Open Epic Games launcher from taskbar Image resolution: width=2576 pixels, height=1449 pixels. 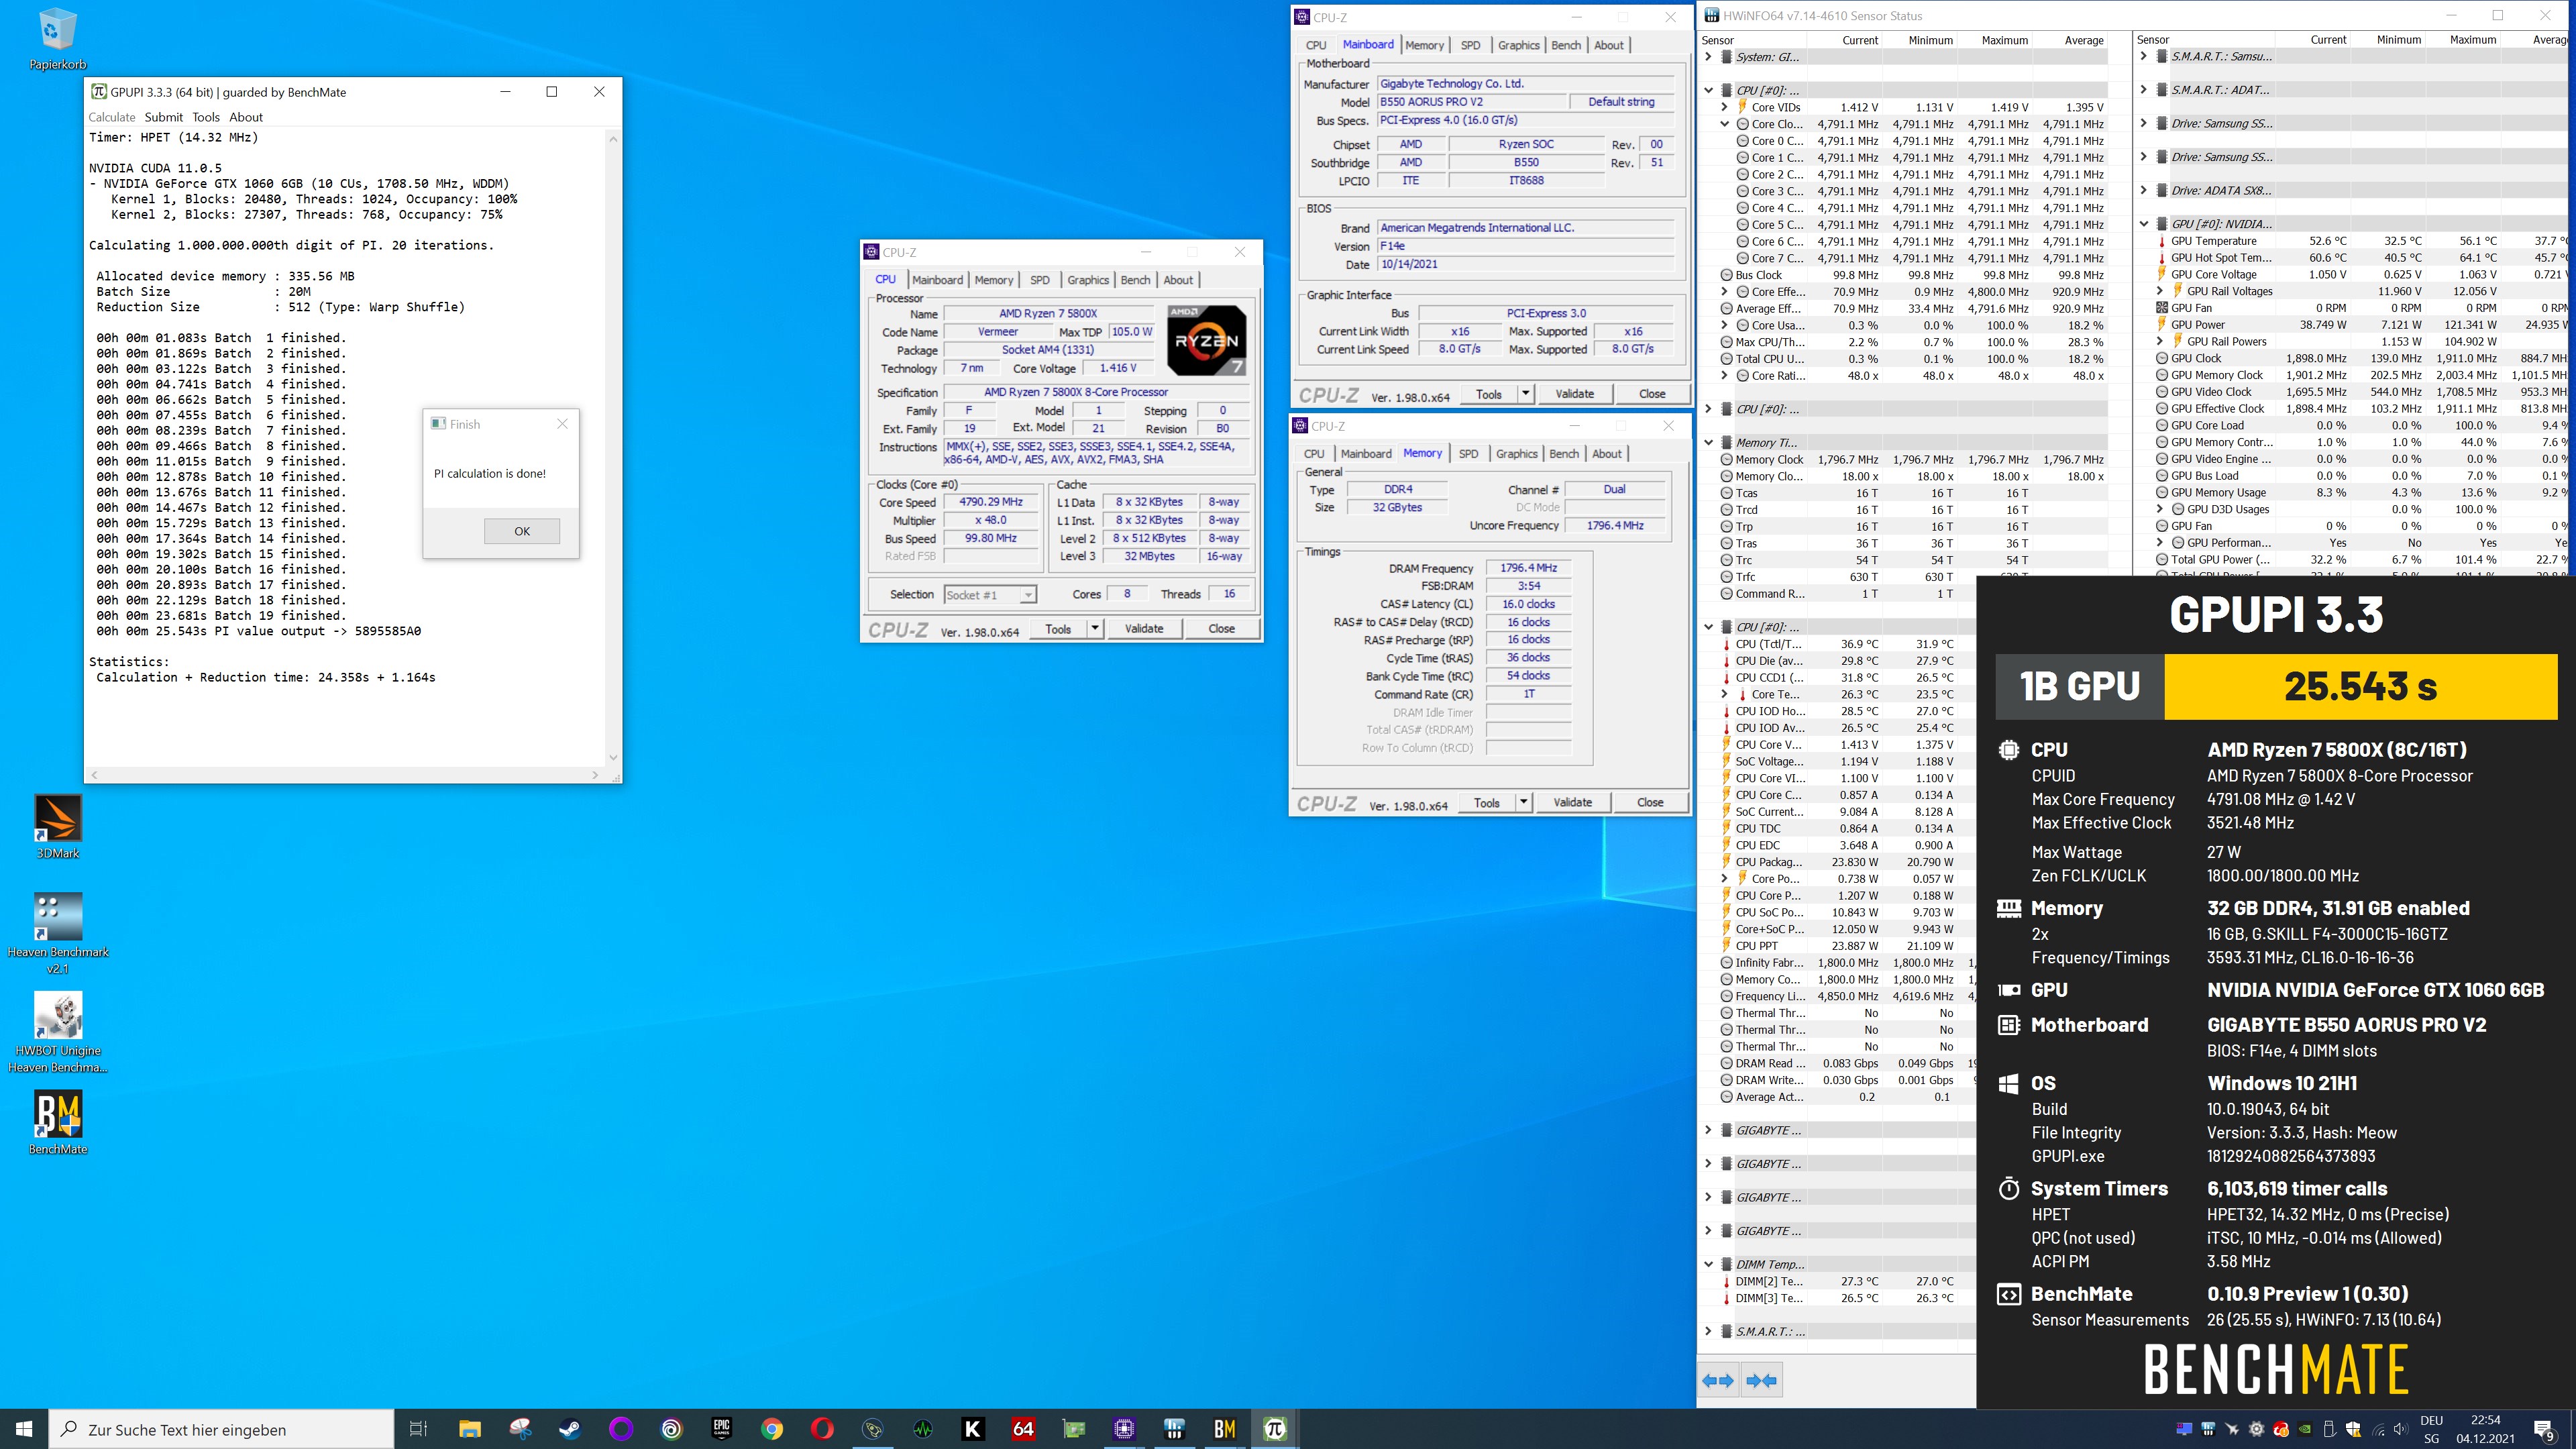click(x=721, y=1429)
